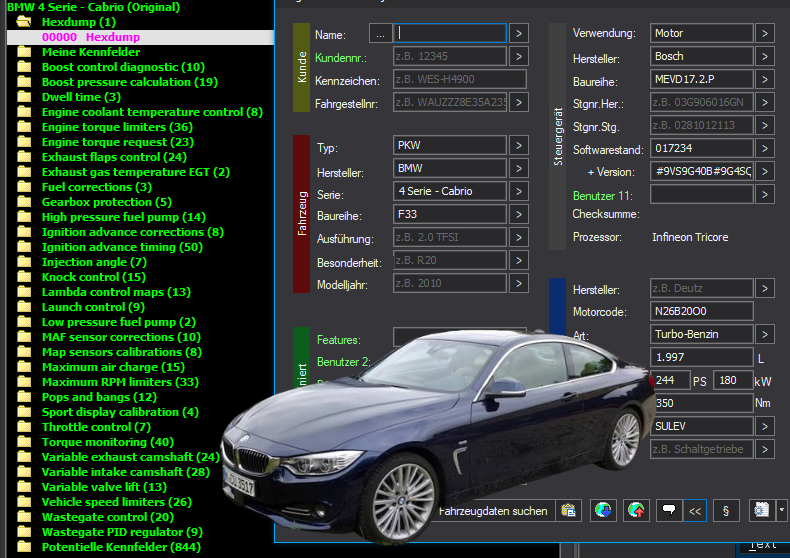Click the Fahrgestellnr. input field

click(x=449, y=102)
